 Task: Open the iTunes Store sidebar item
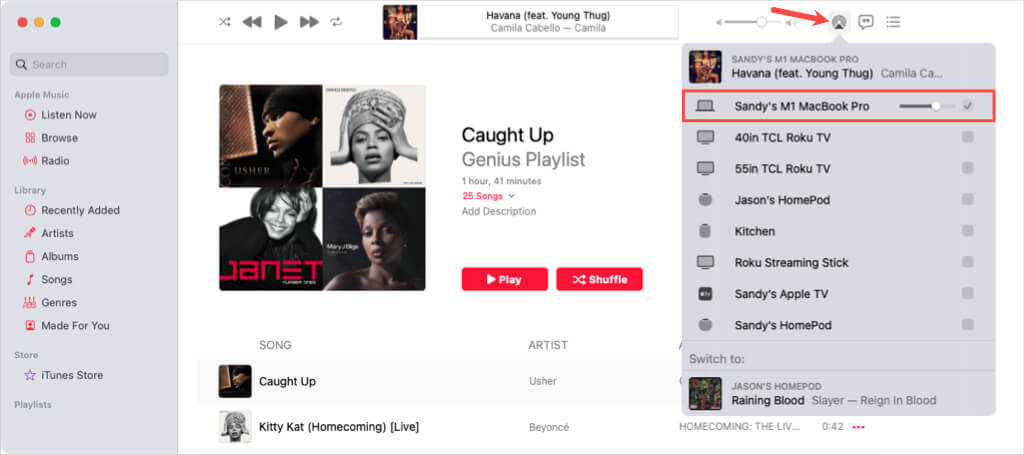click(x=72, y=375)
